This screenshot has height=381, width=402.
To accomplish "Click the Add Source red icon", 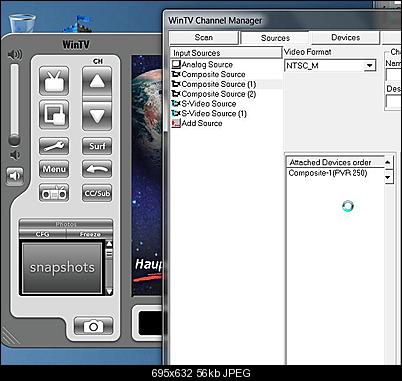I will (x=176, y=123).
